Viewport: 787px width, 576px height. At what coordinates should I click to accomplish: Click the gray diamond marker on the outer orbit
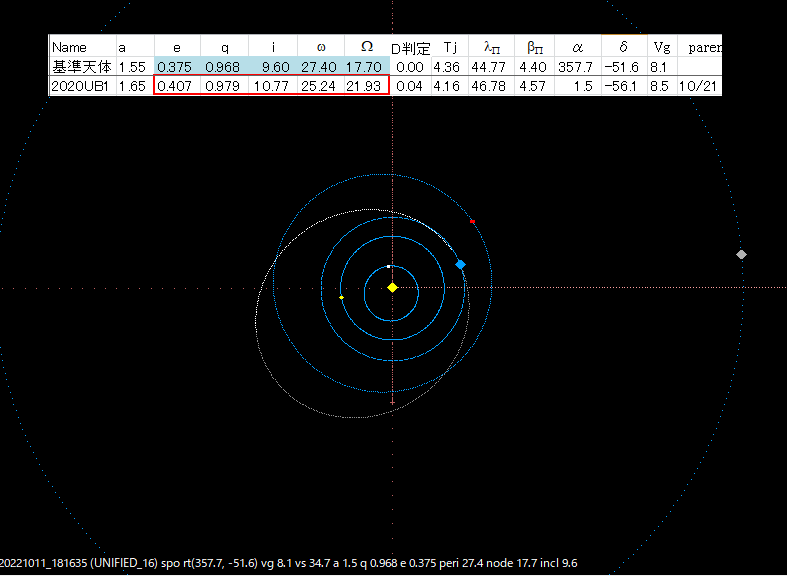coord(741,254)
